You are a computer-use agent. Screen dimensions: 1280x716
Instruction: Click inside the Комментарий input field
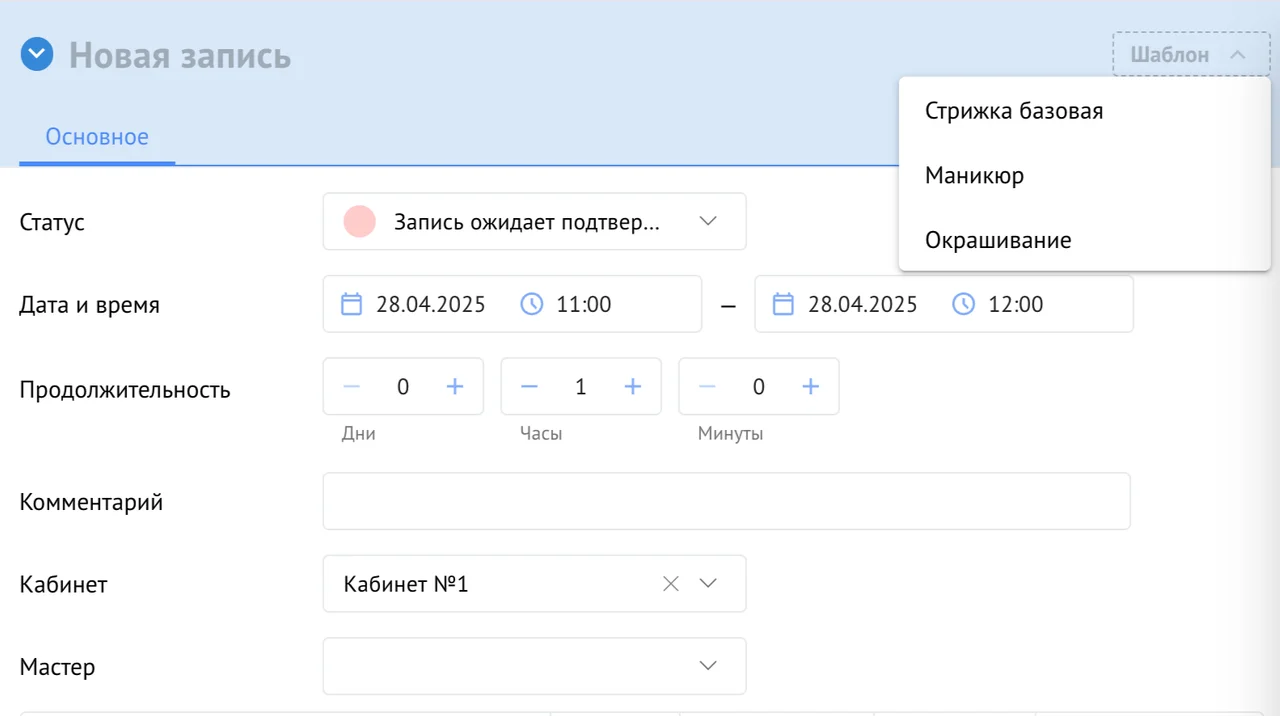pos(727,501)
